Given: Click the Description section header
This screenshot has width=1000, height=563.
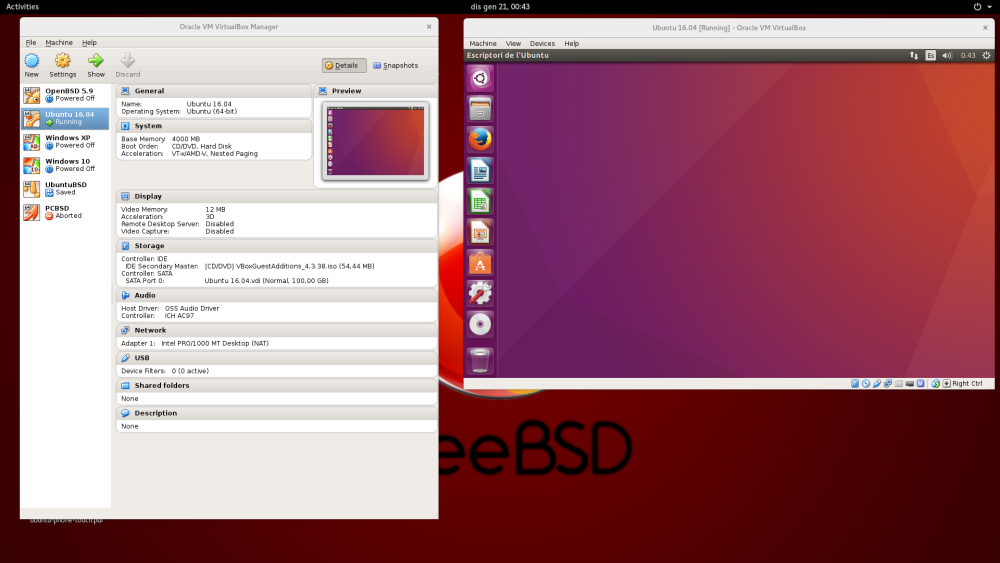Looking at the screenshot, I should 277,413.
